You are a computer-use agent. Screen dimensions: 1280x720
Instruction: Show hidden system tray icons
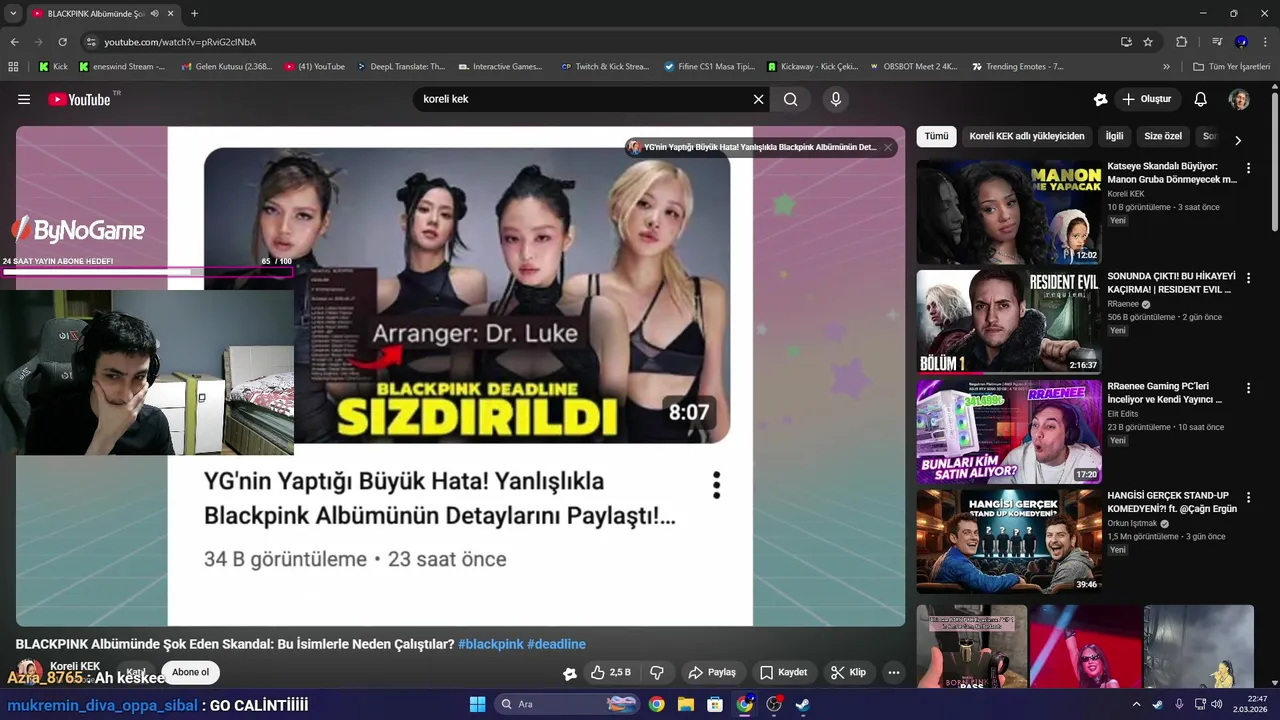tap(1136, 704)
